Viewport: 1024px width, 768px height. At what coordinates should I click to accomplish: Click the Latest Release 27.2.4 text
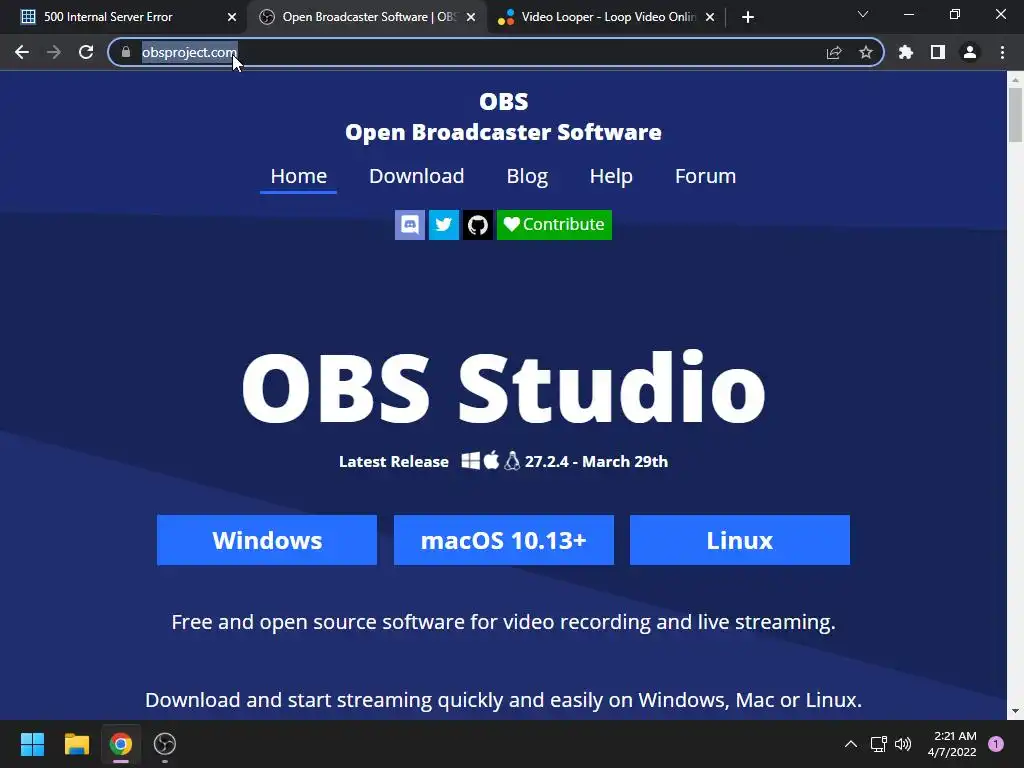[504, 461]
